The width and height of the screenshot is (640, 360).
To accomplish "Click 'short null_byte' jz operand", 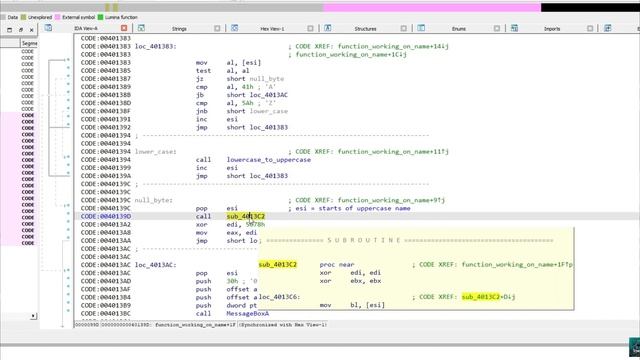I will [x=255, y=79].
